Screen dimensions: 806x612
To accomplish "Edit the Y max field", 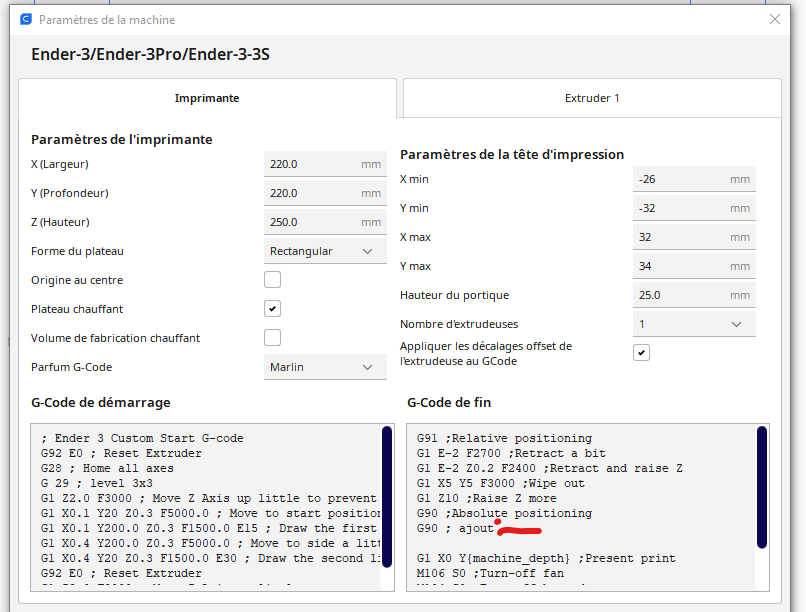I will click(694, 266).
